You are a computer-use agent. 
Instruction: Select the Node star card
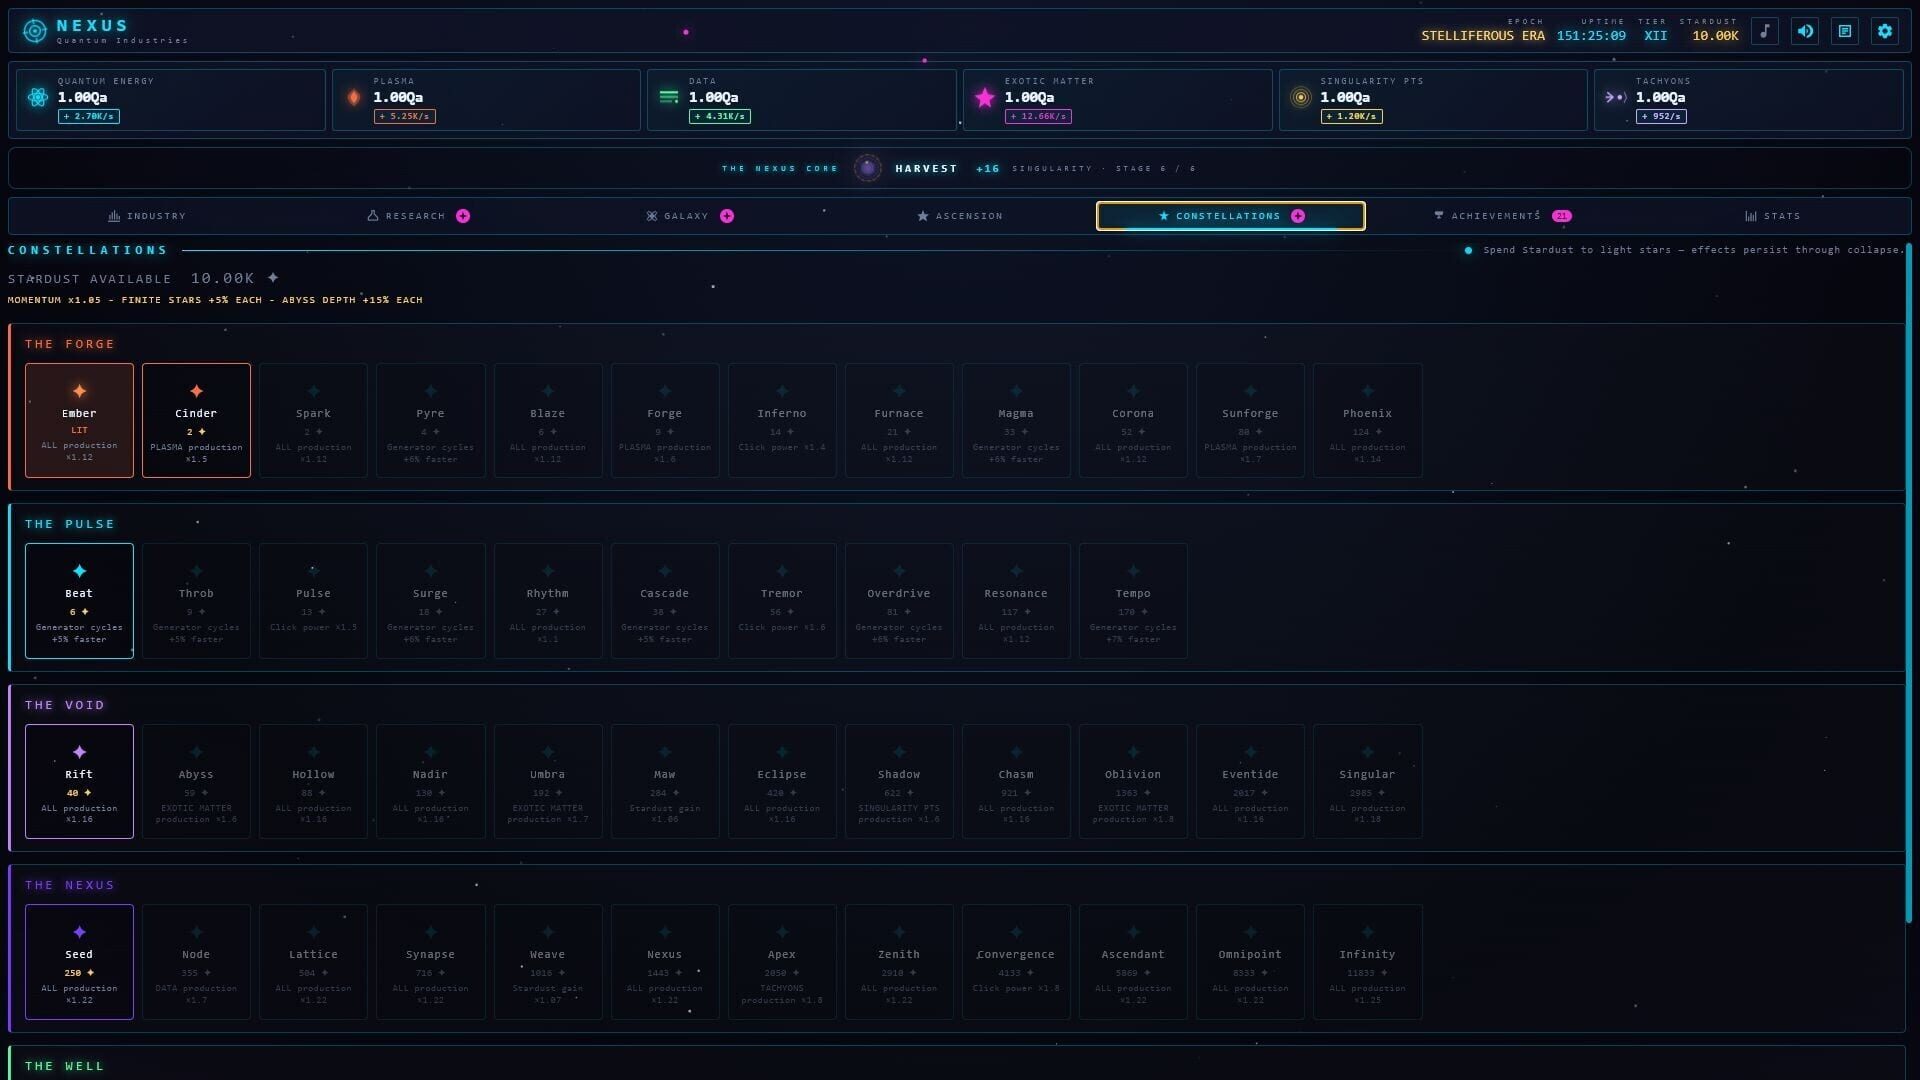[x=196, y=962]
